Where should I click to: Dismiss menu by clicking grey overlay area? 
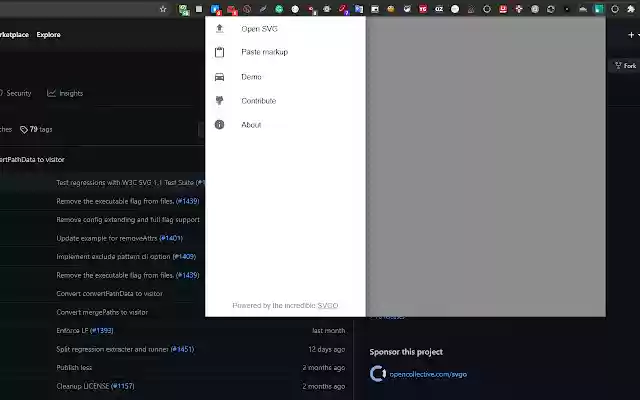486,167
